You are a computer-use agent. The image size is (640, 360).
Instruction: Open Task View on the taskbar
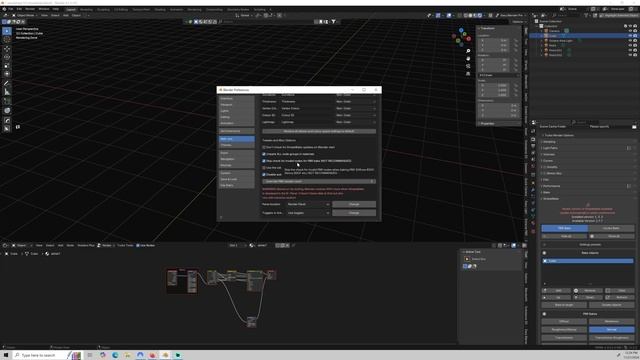click(x=90, y=355)
